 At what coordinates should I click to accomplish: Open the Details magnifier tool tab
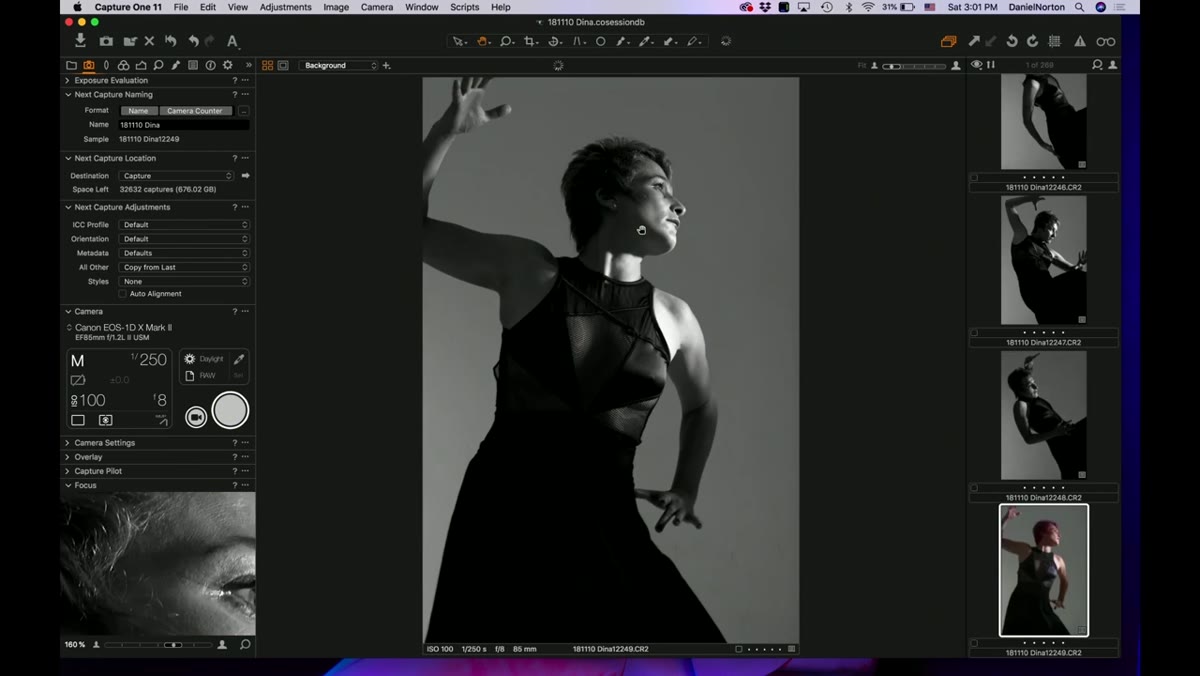[158, 65]
